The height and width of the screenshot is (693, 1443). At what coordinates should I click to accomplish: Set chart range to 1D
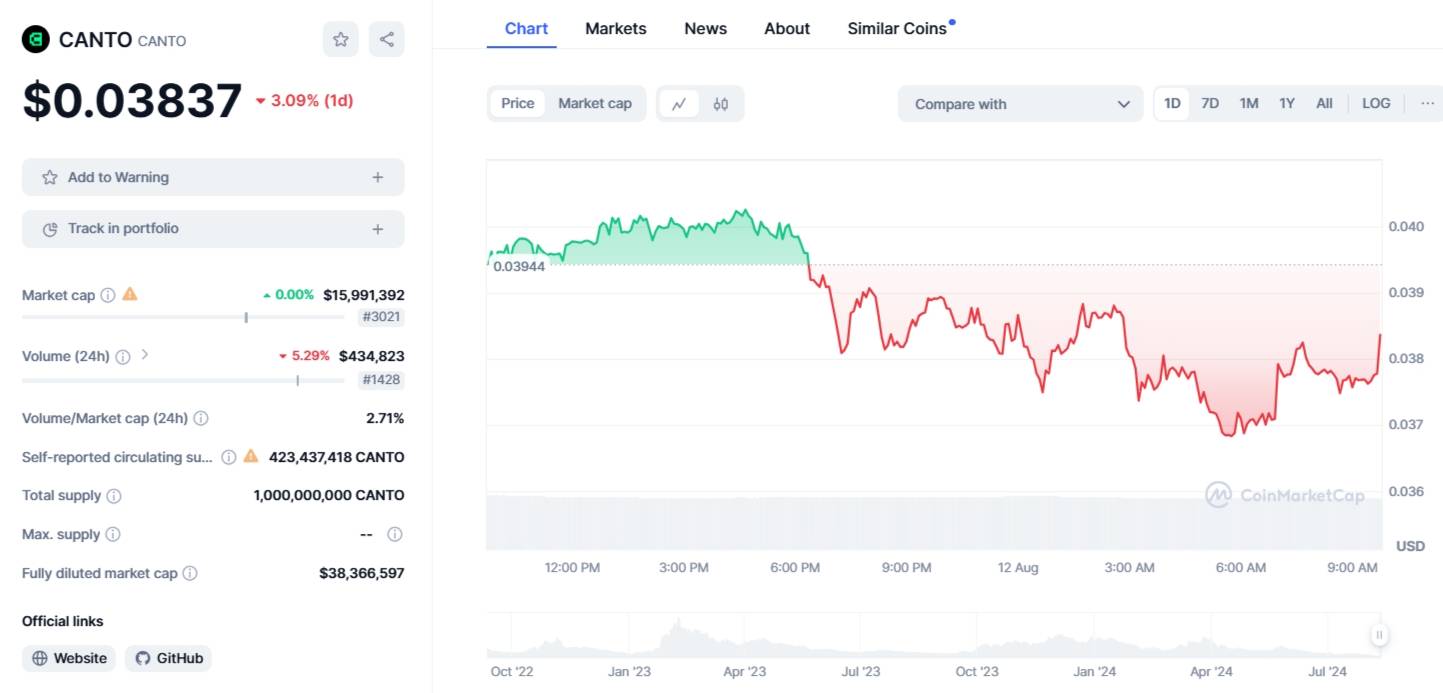coord(1172,103)
